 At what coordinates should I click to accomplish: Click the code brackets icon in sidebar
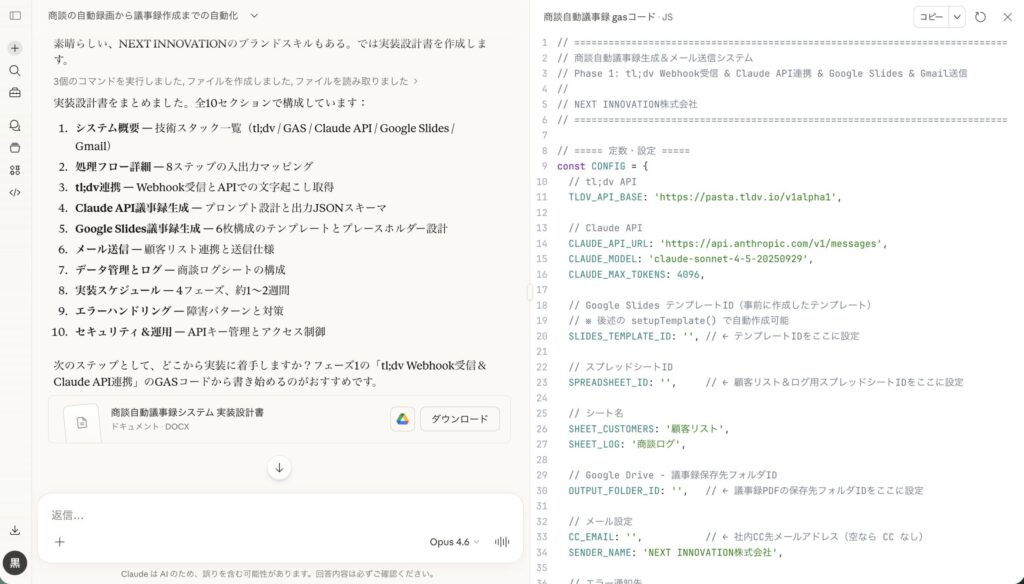pos(15,192)
